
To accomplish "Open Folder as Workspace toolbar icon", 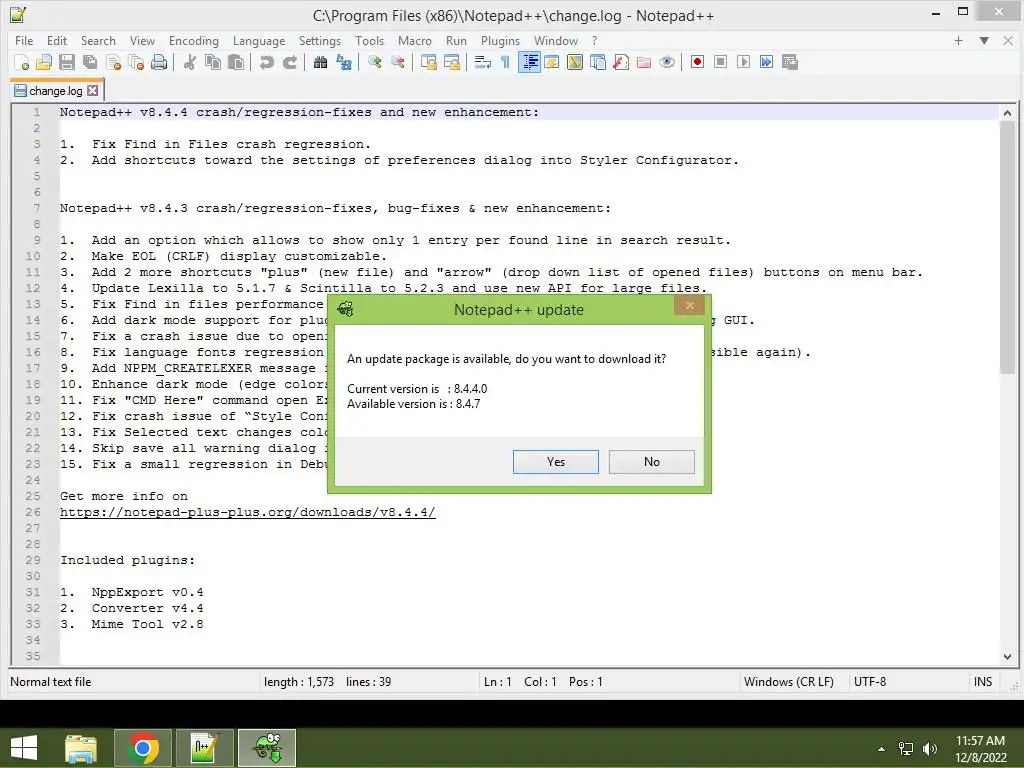I will pyautogui.click(x=644, y=62).
